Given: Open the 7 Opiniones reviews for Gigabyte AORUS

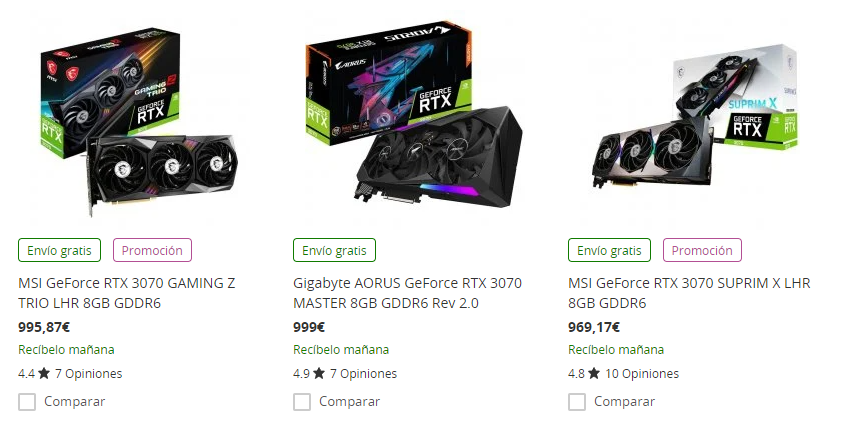Looking at the screenshot, I should (x=363, y=374).
